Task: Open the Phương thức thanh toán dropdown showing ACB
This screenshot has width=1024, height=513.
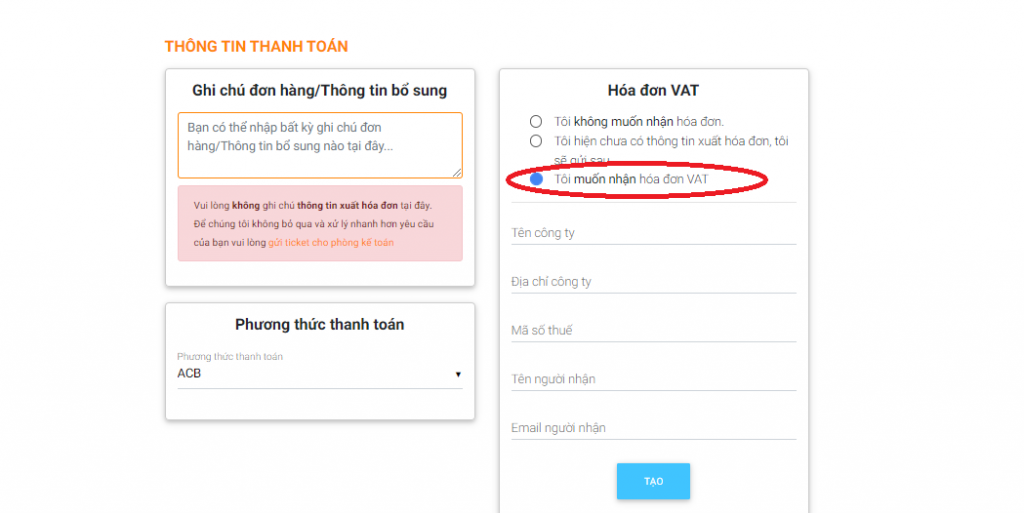Action: click(318, 374)
